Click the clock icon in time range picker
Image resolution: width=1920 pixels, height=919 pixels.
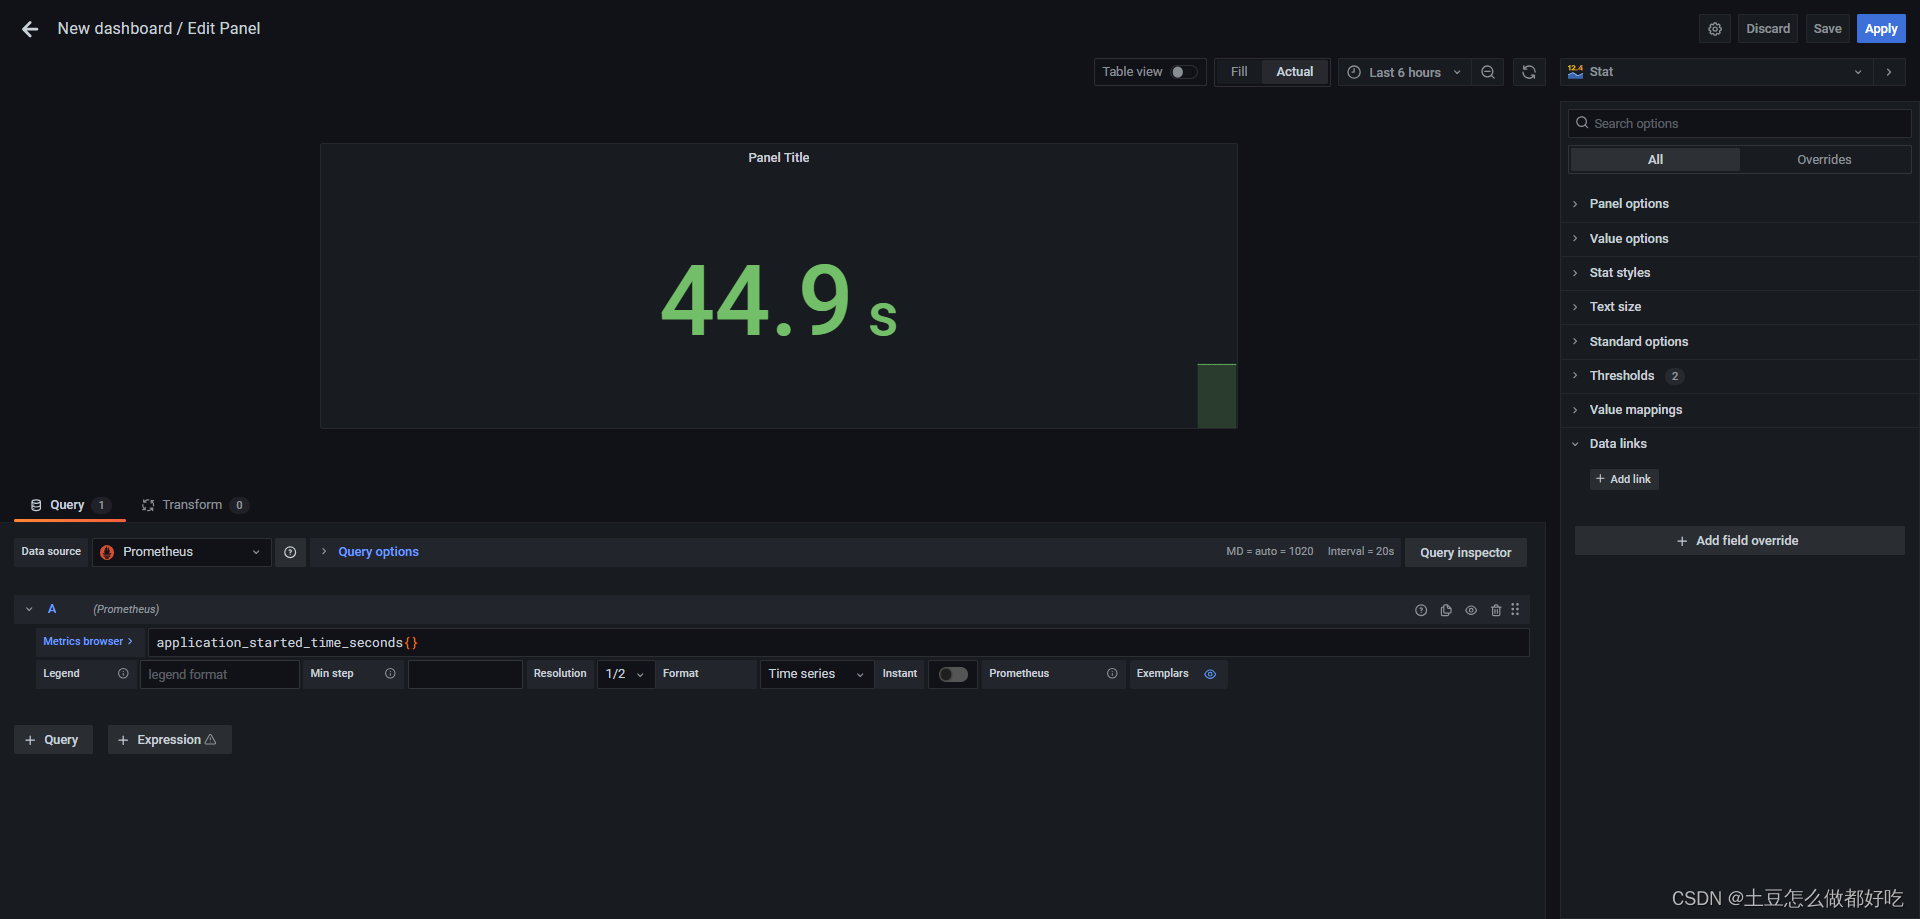pos(1354,72)
